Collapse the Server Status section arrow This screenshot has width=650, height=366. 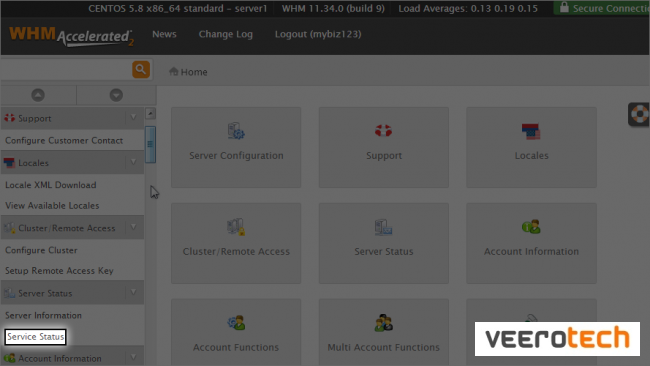(x=133, y=293)
